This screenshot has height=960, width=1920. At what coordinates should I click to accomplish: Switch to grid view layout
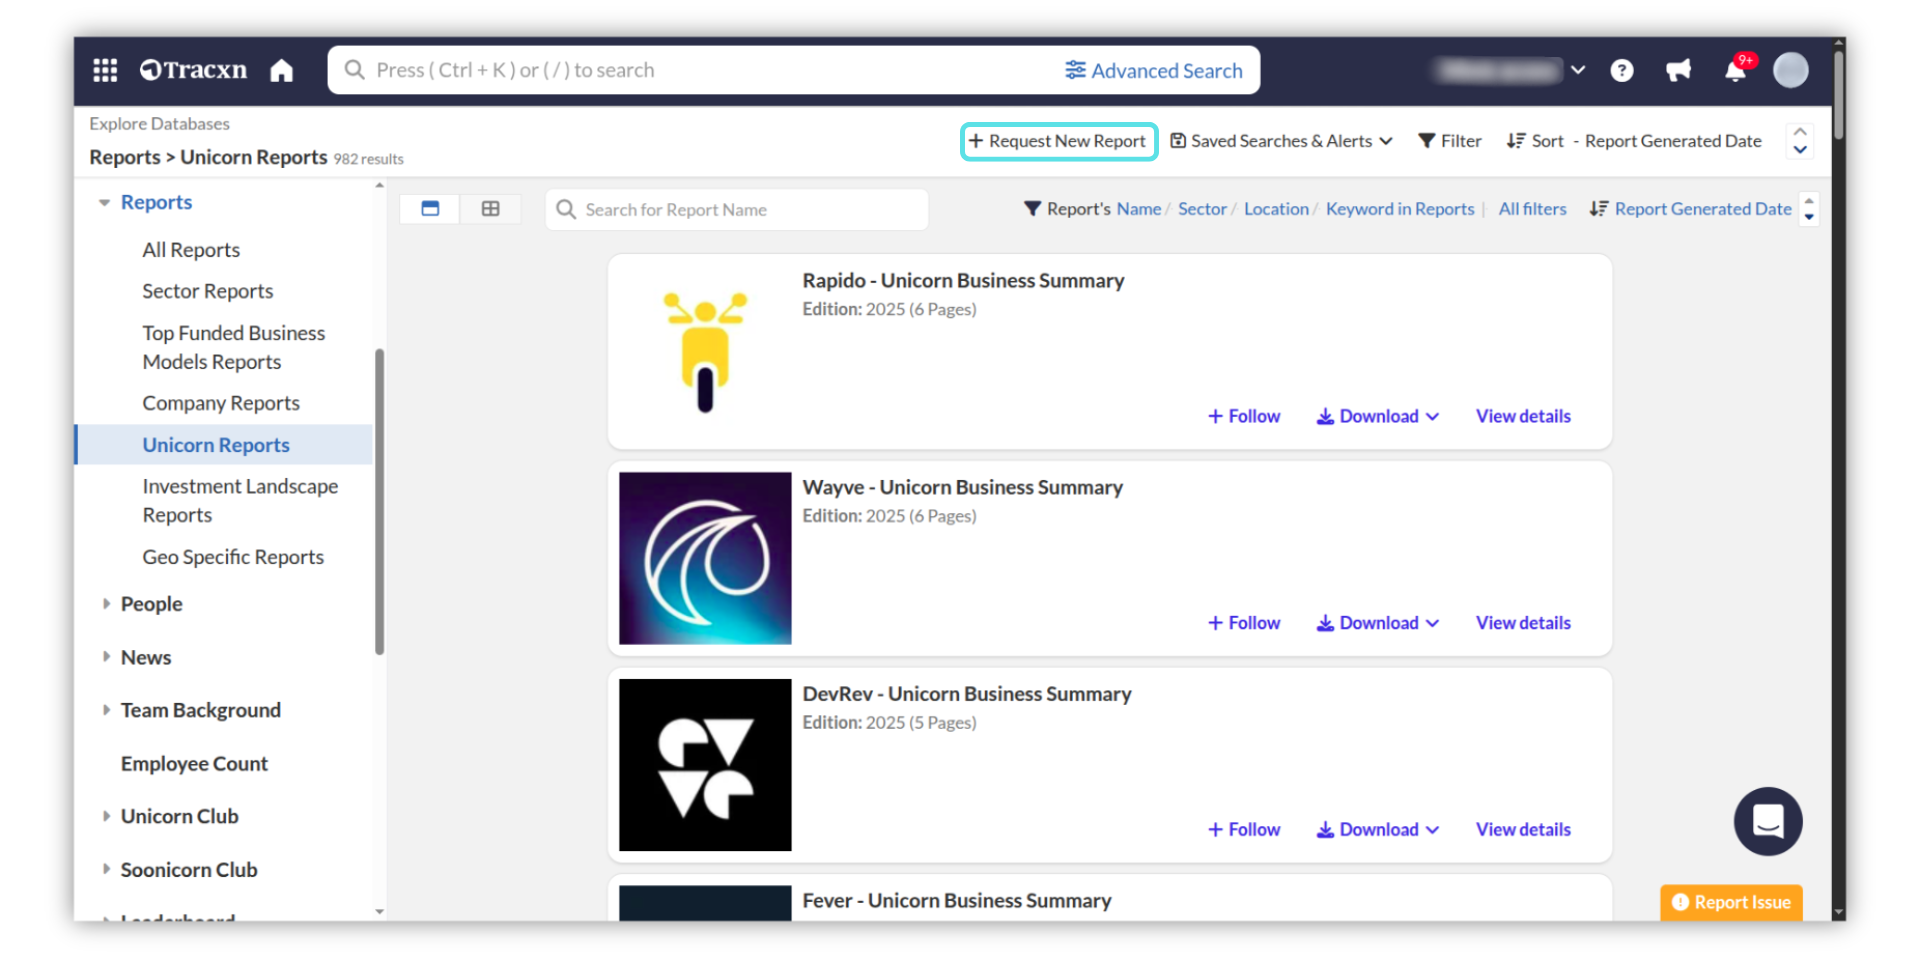click(x=490, y=209)
